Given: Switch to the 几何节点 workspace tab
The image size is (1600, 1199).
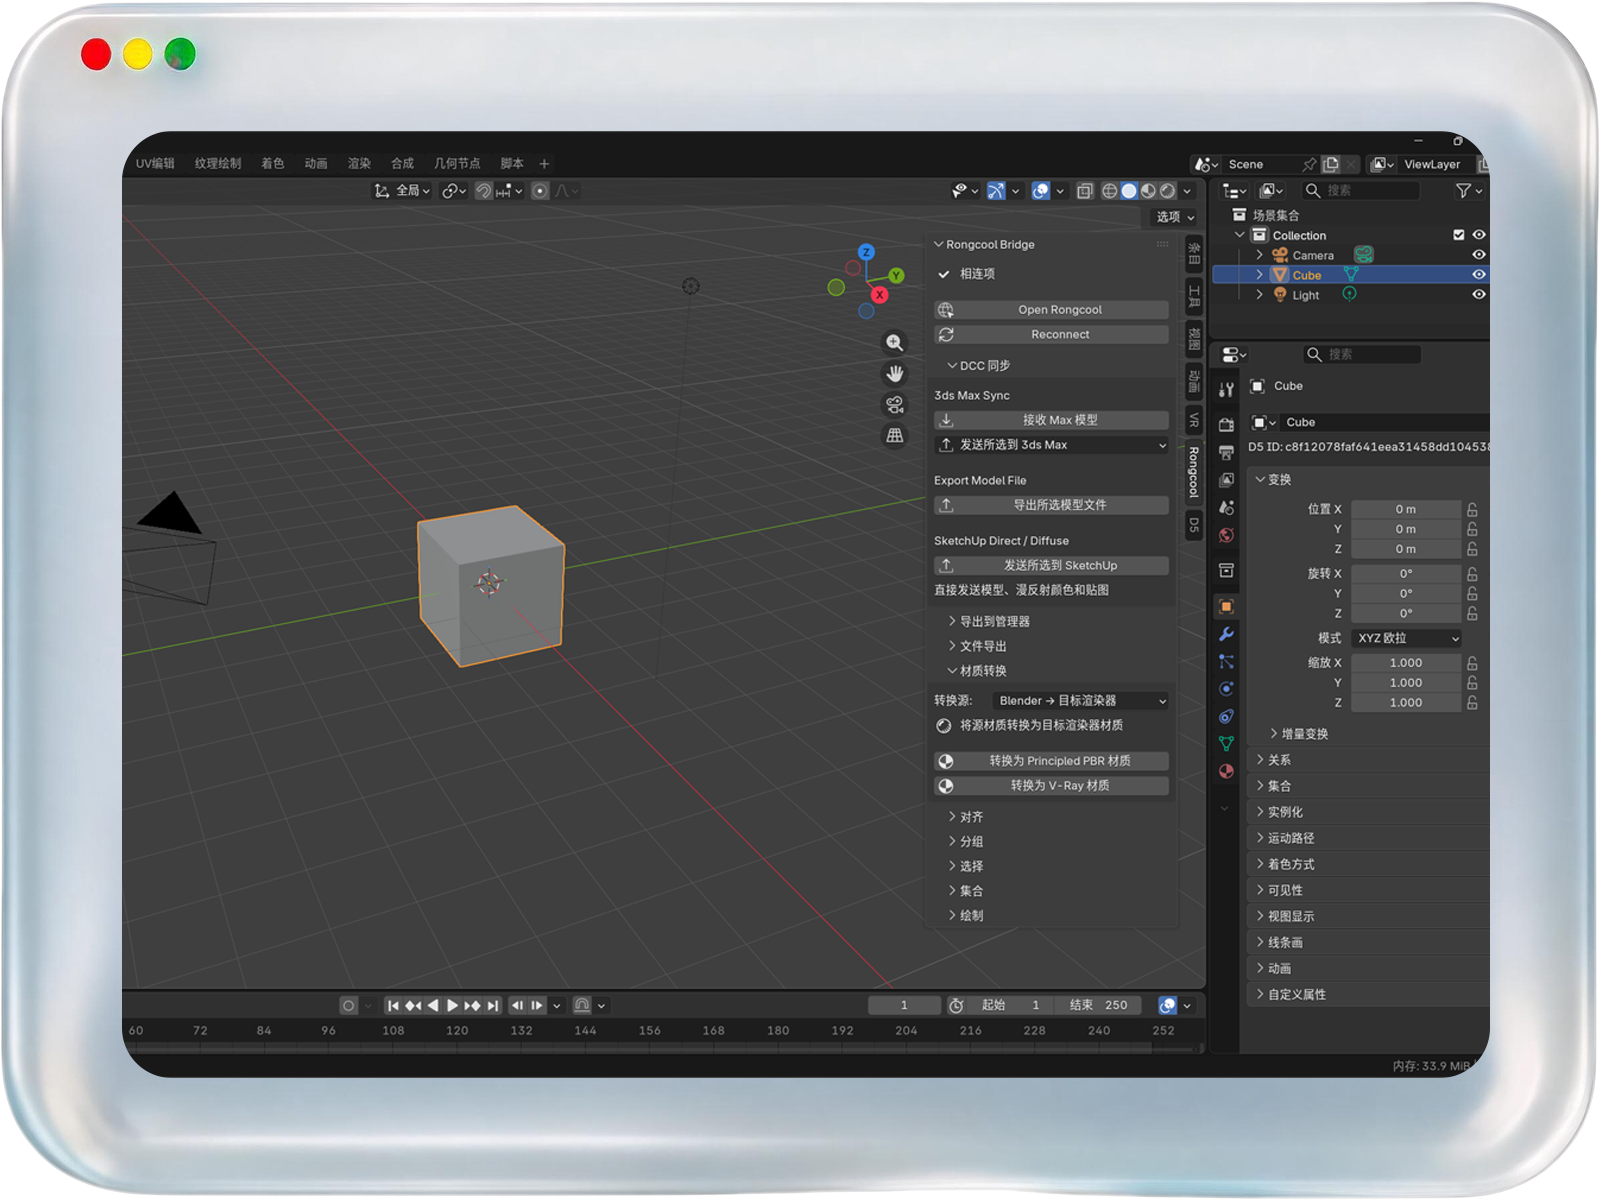Looking at the screenshot, I should click(x=457, y=163).
